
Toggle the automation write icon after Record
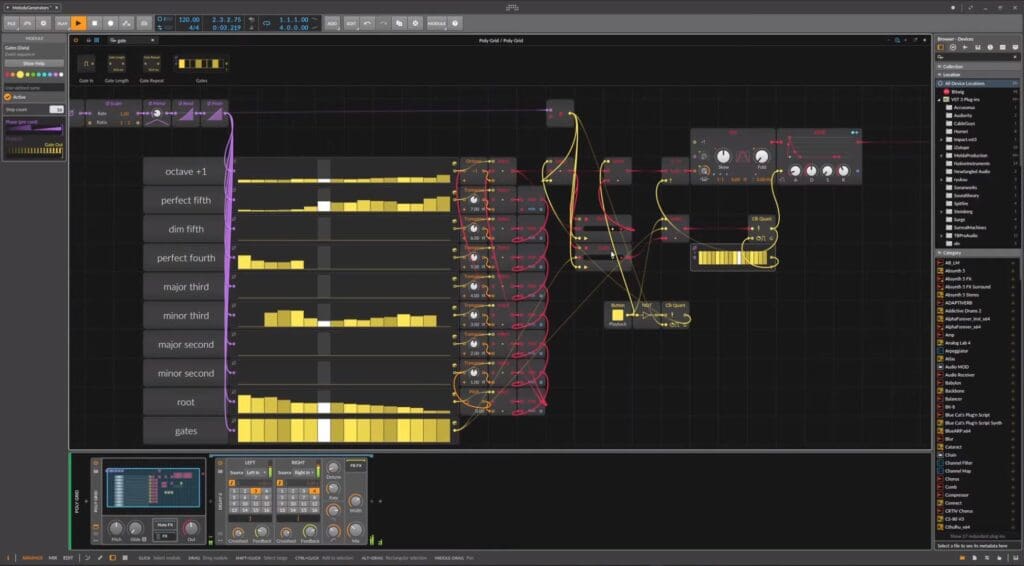click(127, 24)
